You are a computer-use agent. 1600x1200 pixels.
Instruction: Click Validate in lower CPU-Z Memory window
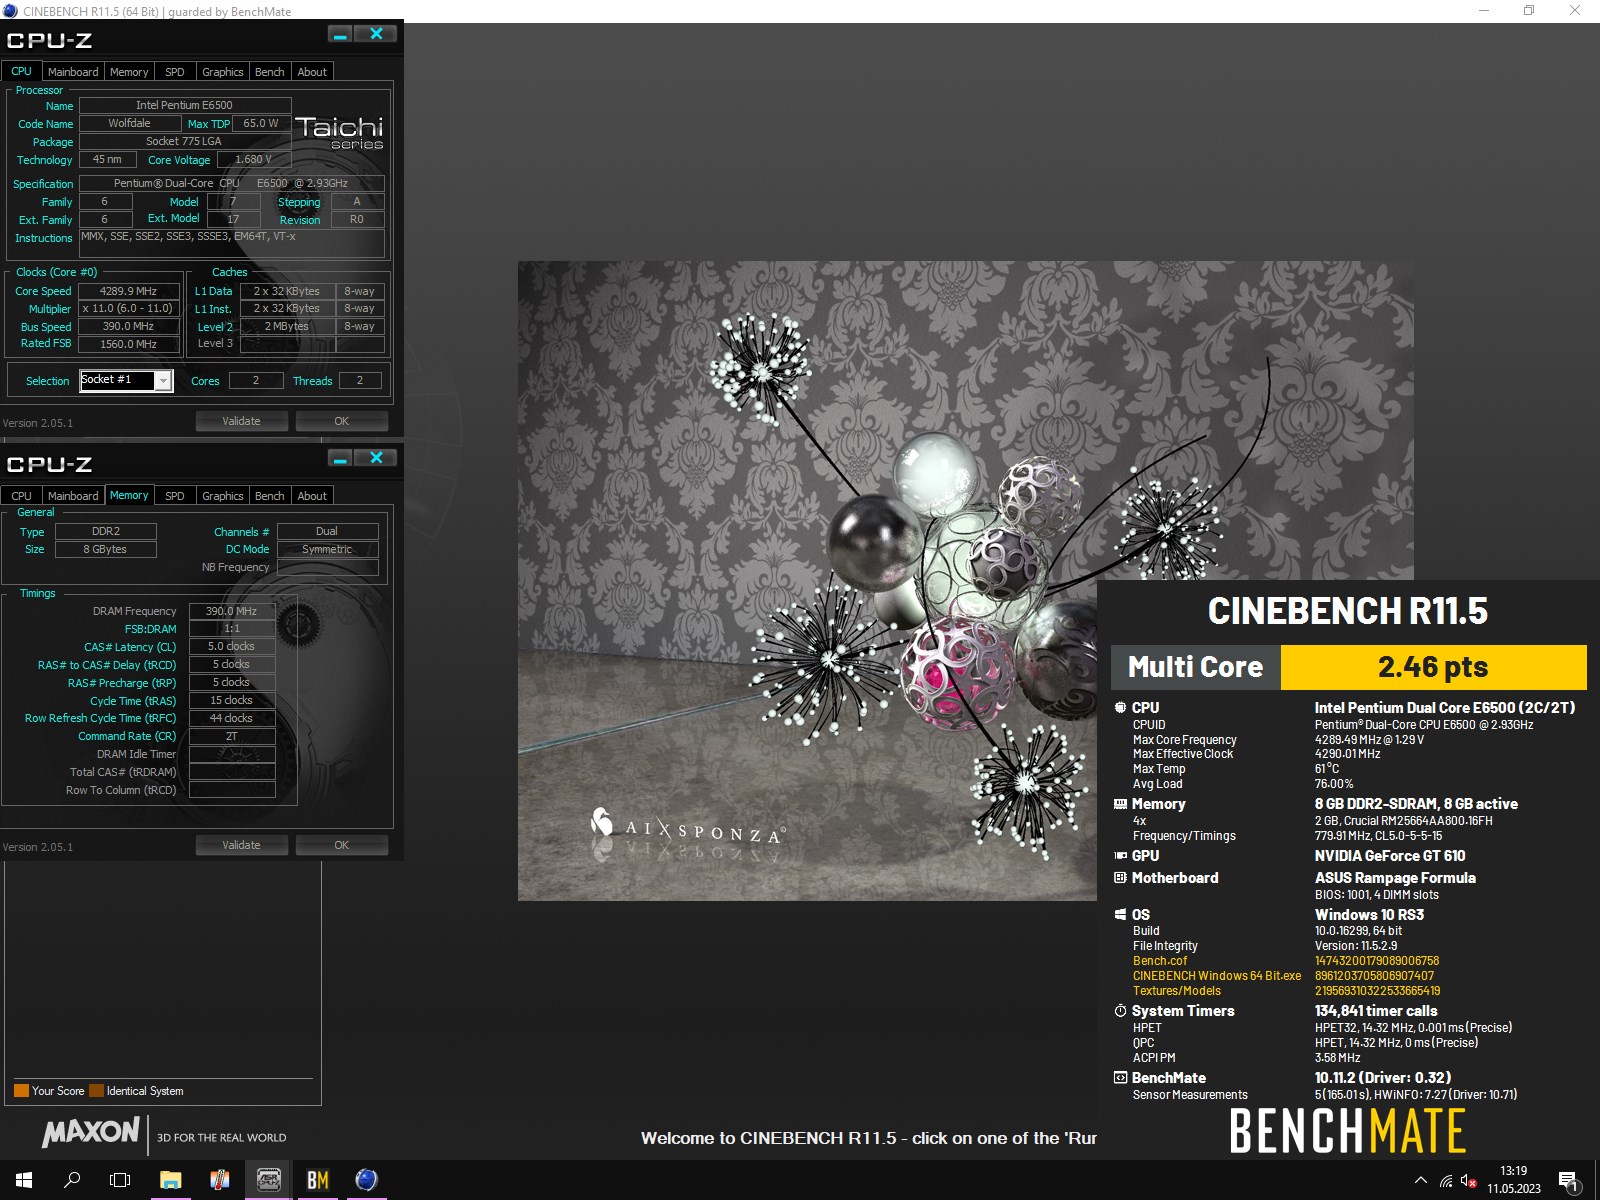coord(241,845)
